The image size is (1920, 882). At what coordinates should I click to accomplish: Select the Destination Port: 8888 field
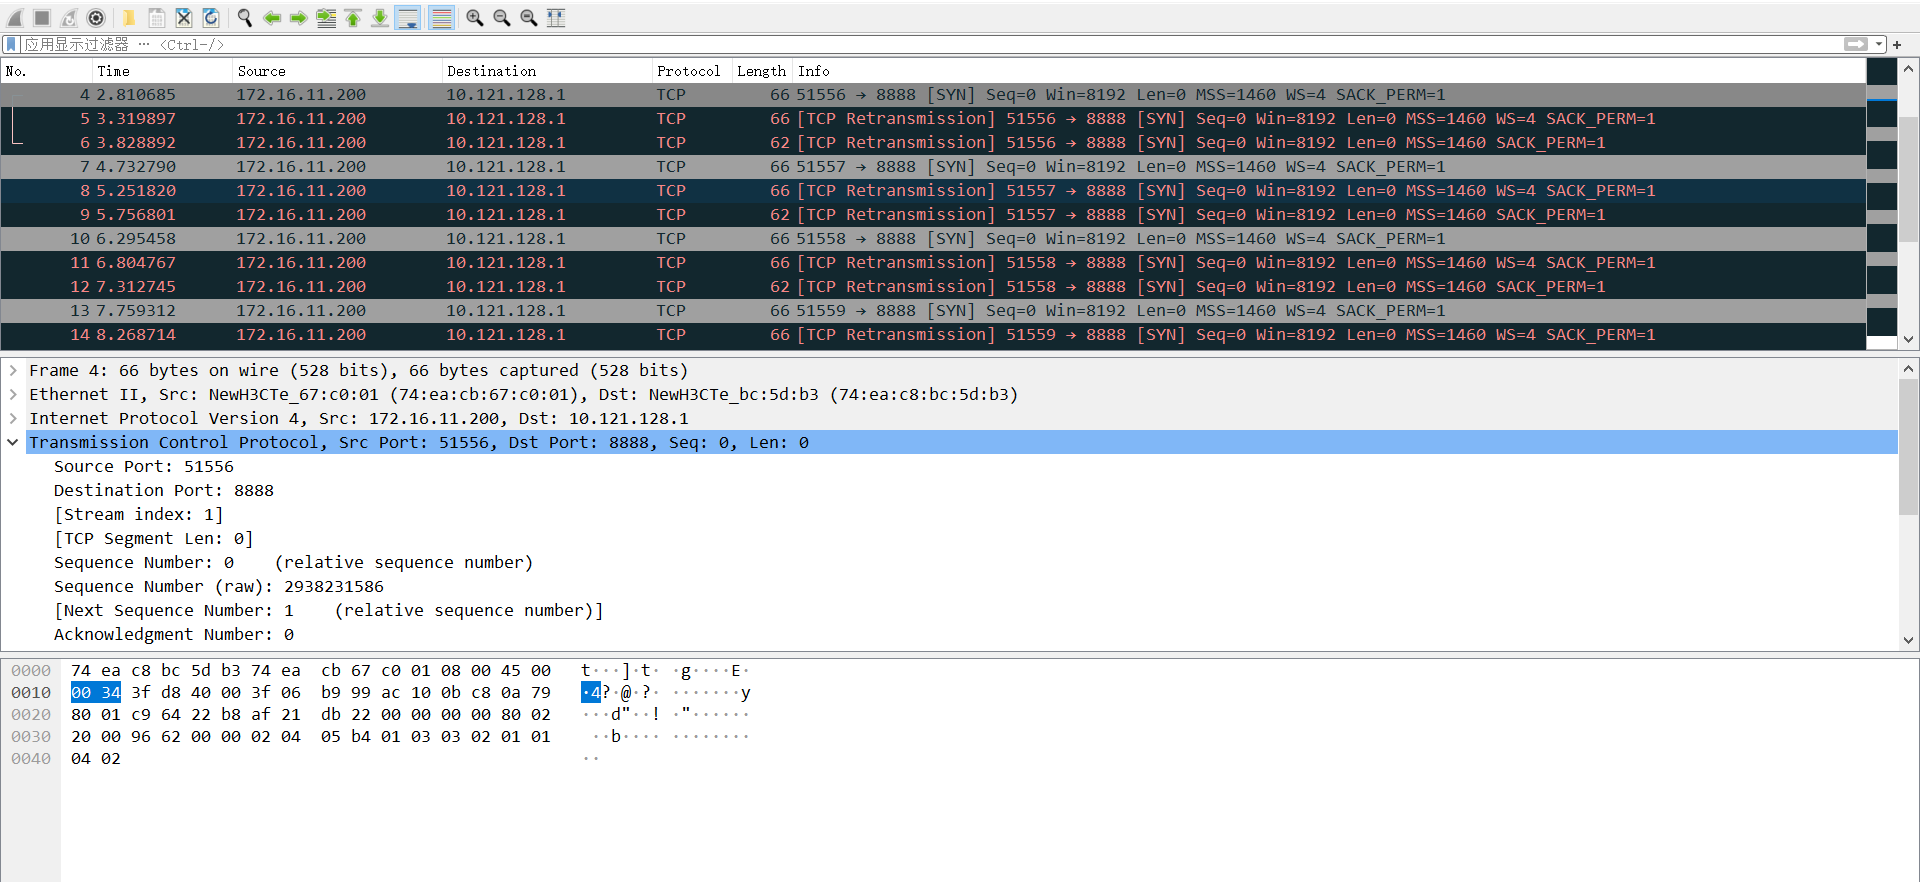(x=164, y=490)
